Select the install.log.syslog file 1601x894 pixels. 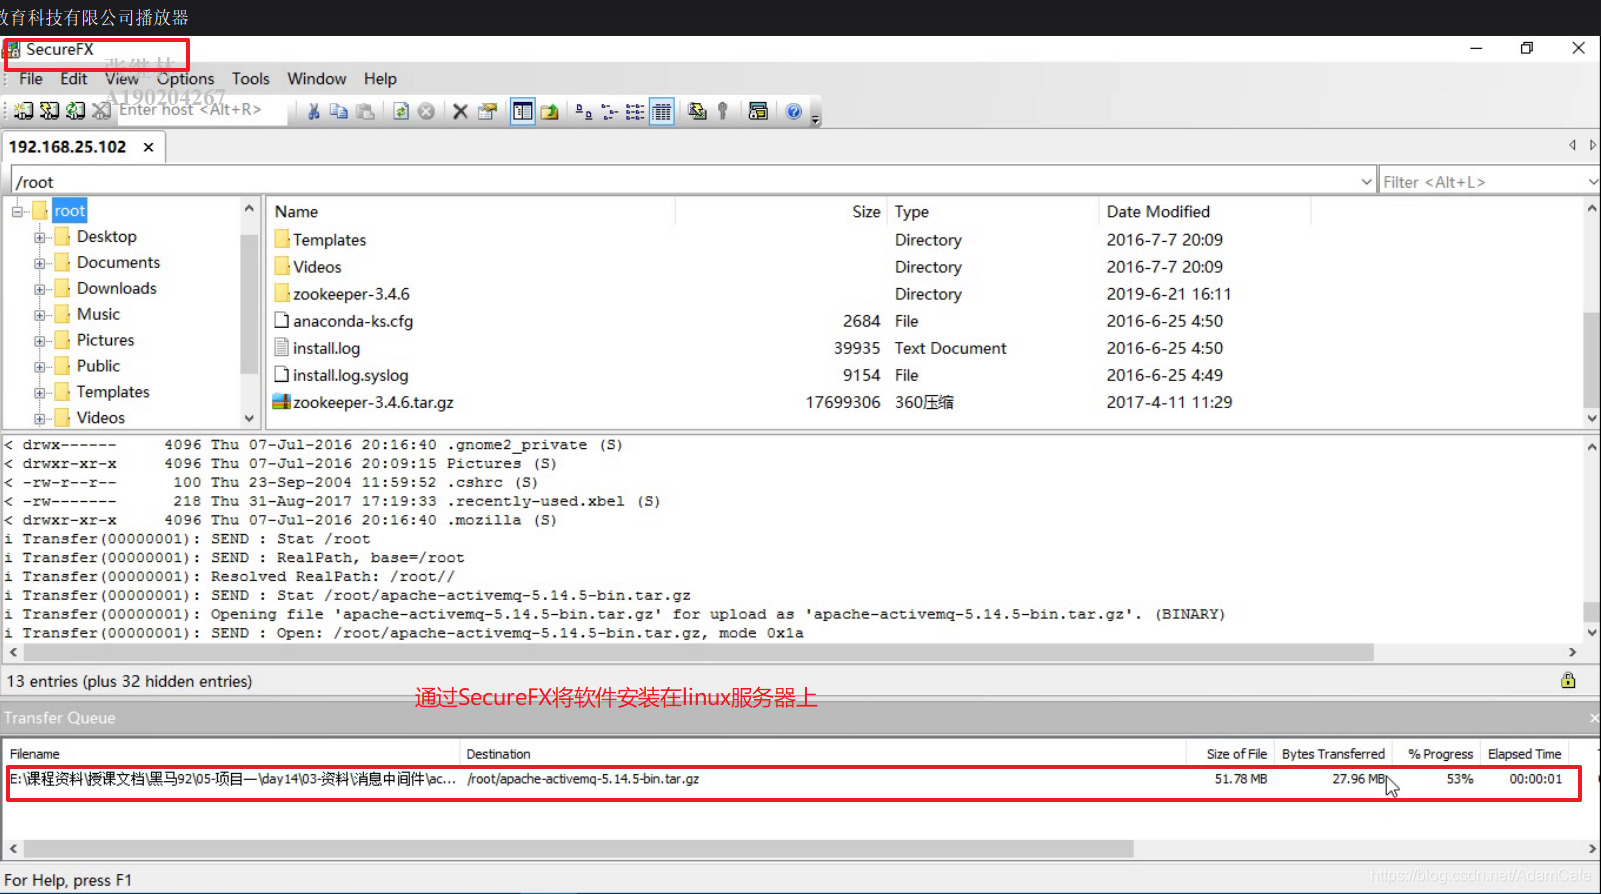(x=350, y=375)
